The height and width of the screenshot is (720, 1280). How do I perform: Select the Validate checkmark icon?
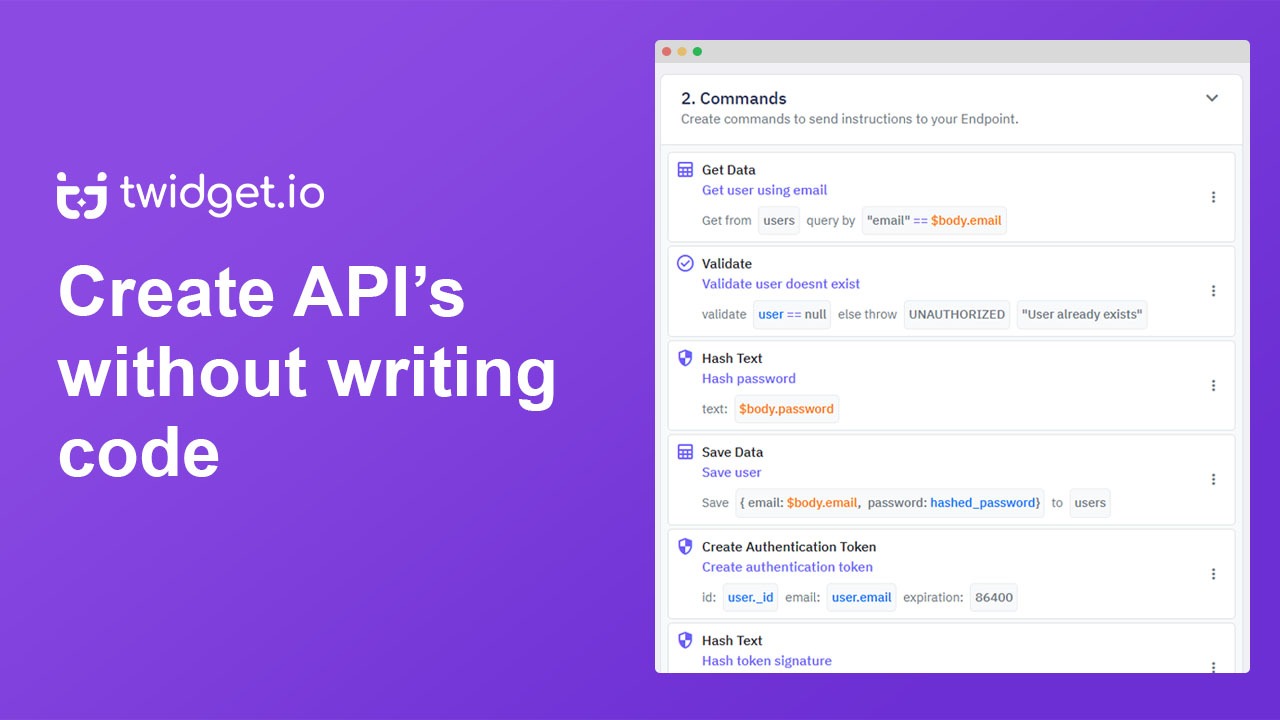coord(686,263)
